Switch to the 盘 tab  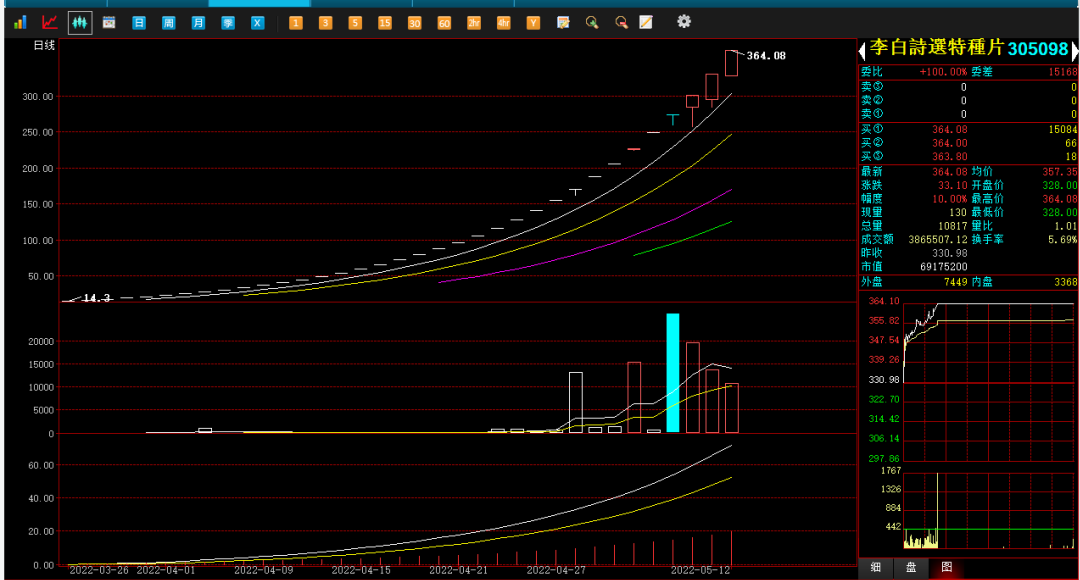(911, 568)
